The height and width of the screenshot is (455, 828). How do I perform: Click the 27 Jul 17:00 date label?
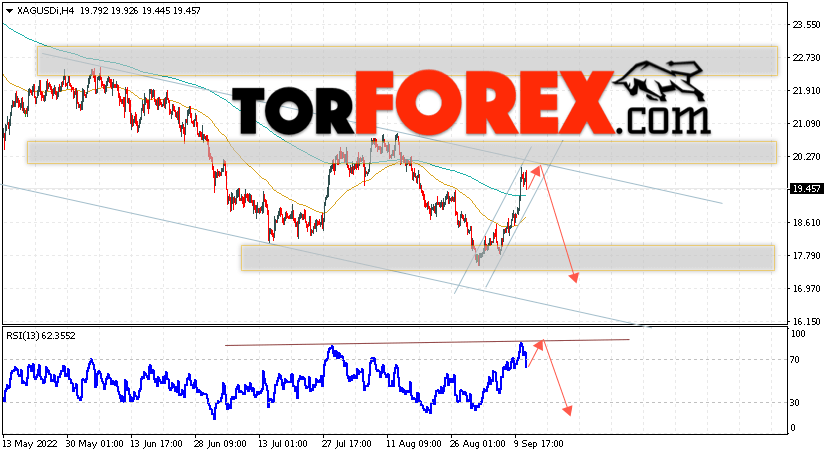coord(347,444)
